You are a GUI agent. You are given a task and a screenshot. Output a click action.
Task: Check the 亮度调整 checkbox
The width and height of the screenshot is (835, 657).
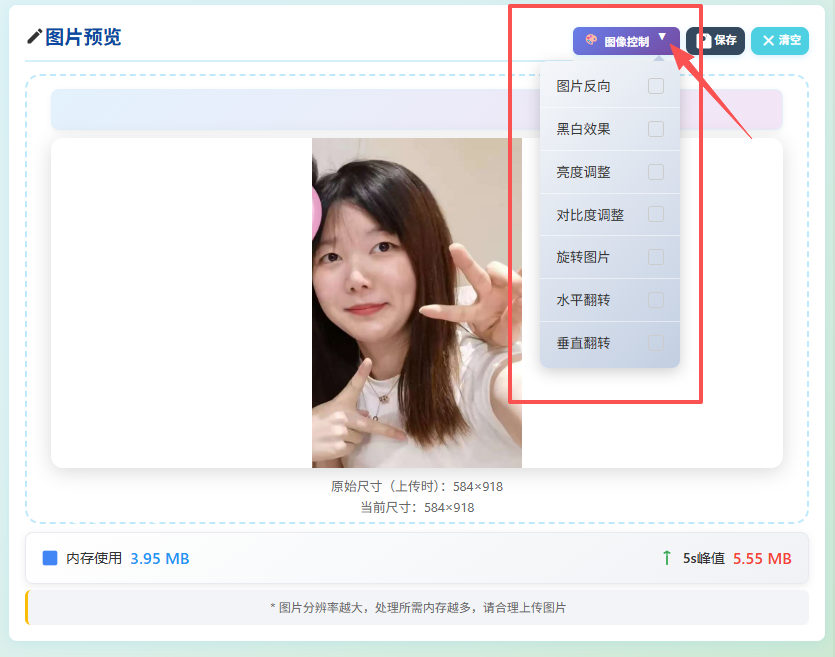tap(656, 172)
